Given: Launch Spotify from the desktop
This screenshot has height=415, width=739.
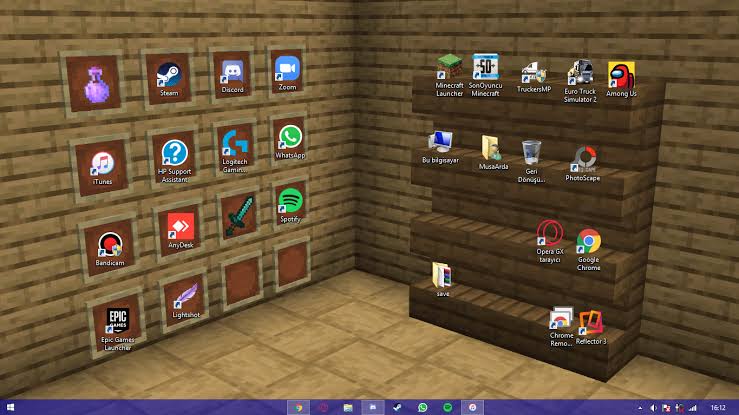Looking at the screenshot, I should 290,205.
